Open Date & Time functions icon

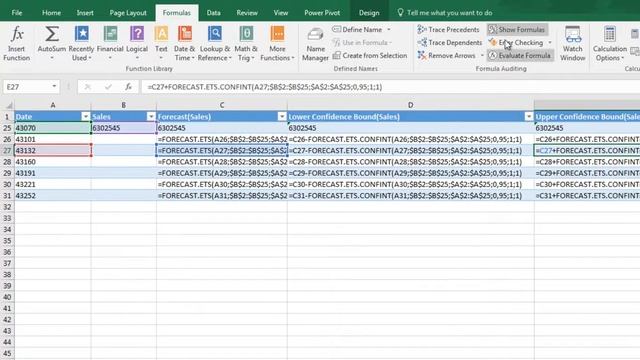(185, 34)
